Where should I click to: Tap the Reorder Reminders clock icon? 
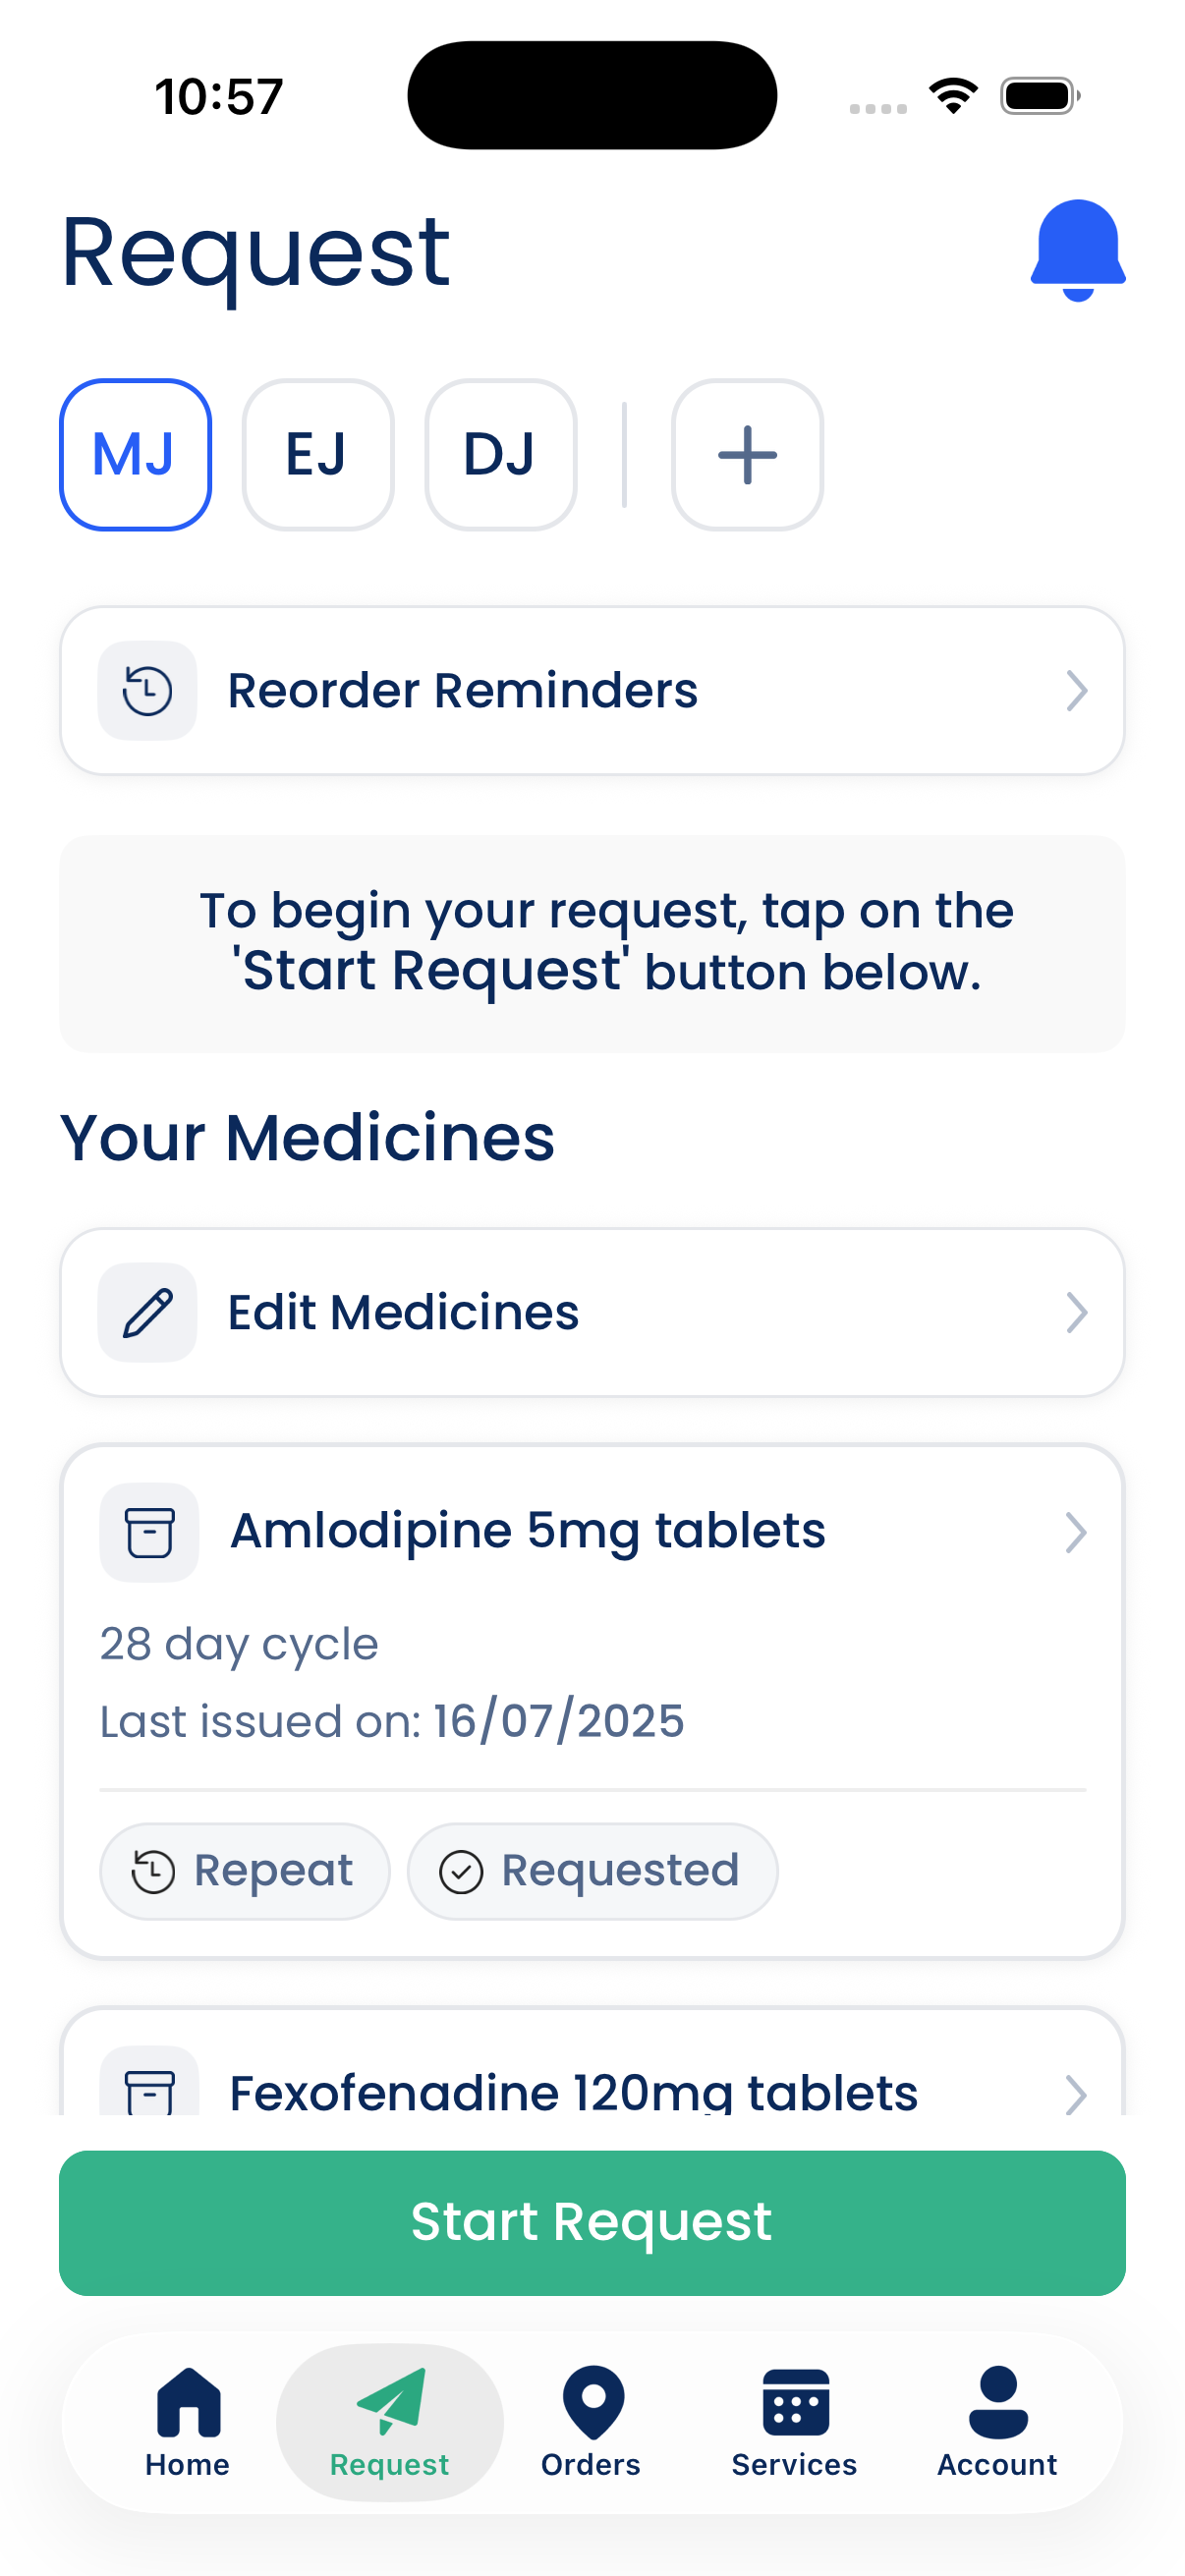(x=147, y=691)
